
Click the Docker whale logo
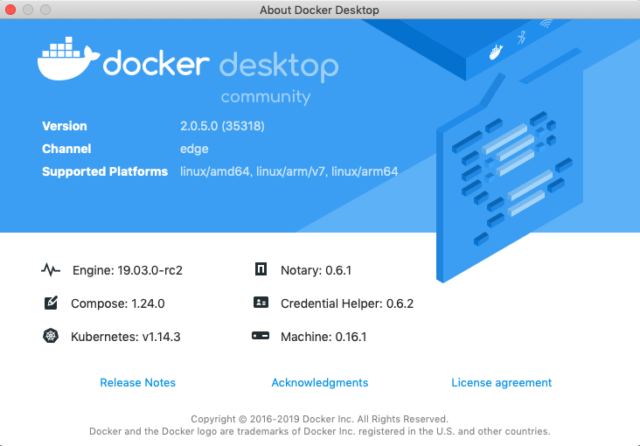tap(69, 59)
